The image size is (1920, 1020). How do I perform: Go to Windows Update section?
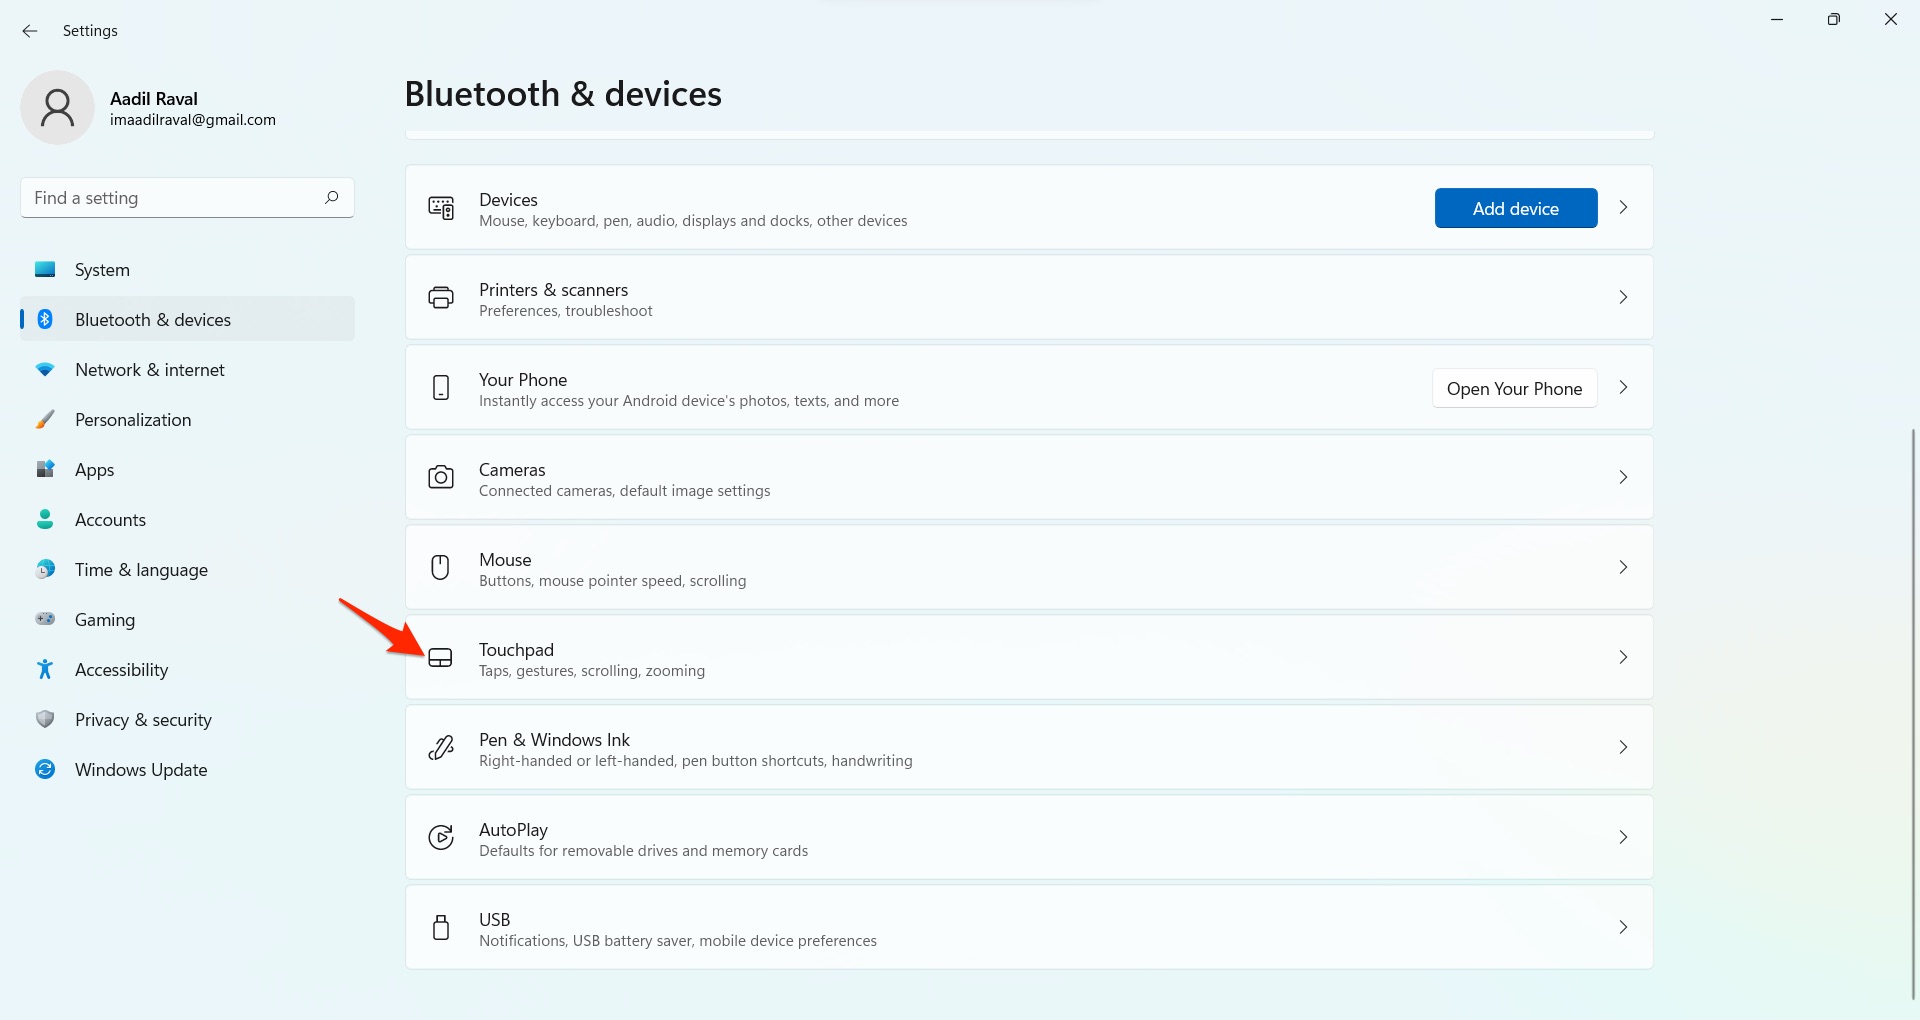point(141,770)
